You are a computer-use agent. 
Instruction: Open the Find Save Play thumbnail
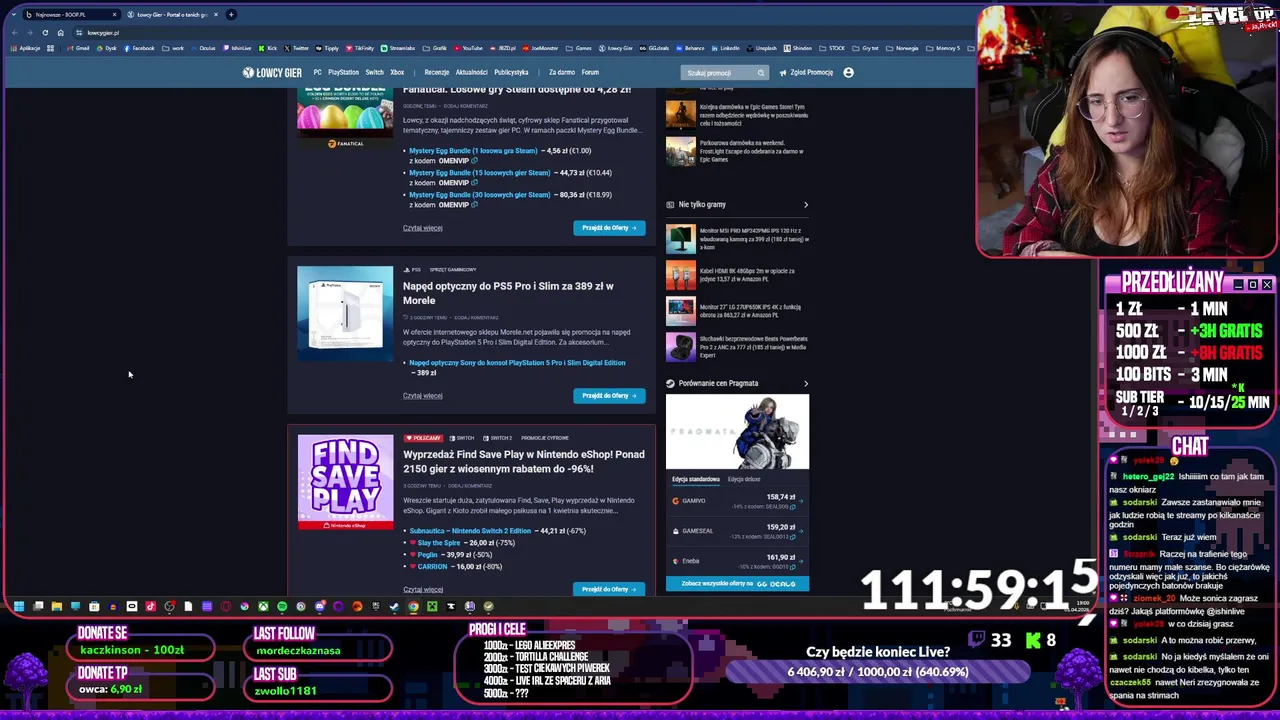click(345, 482)
